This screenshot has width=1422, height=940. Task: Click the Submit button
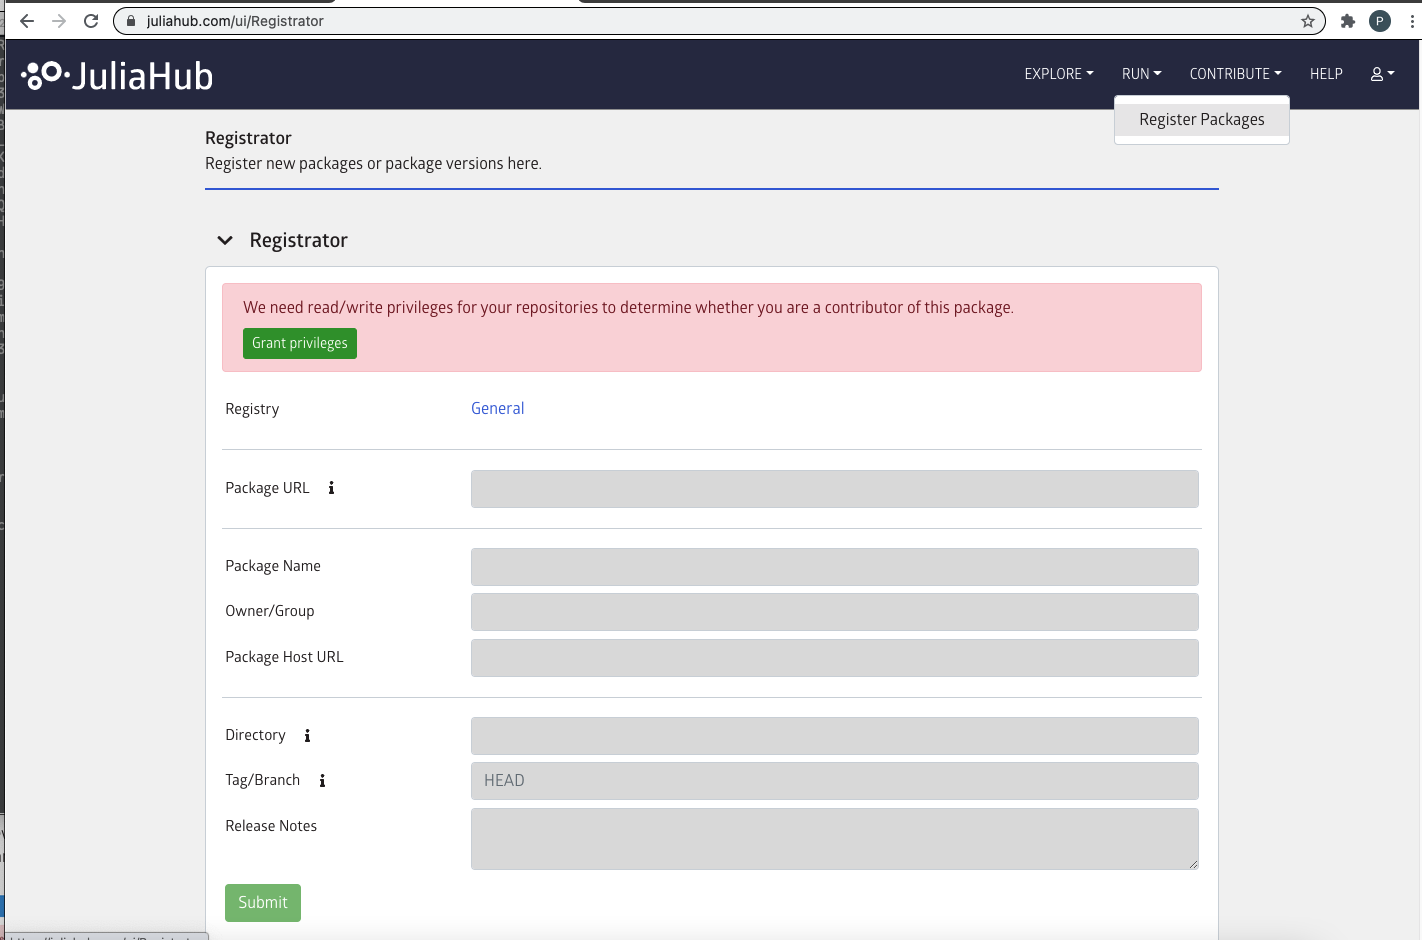pos(263,903)
